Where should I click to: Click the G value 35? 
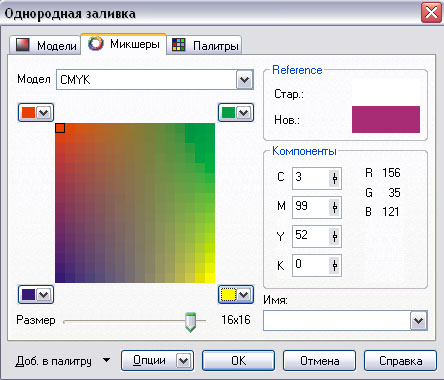[x=394, y=192]
